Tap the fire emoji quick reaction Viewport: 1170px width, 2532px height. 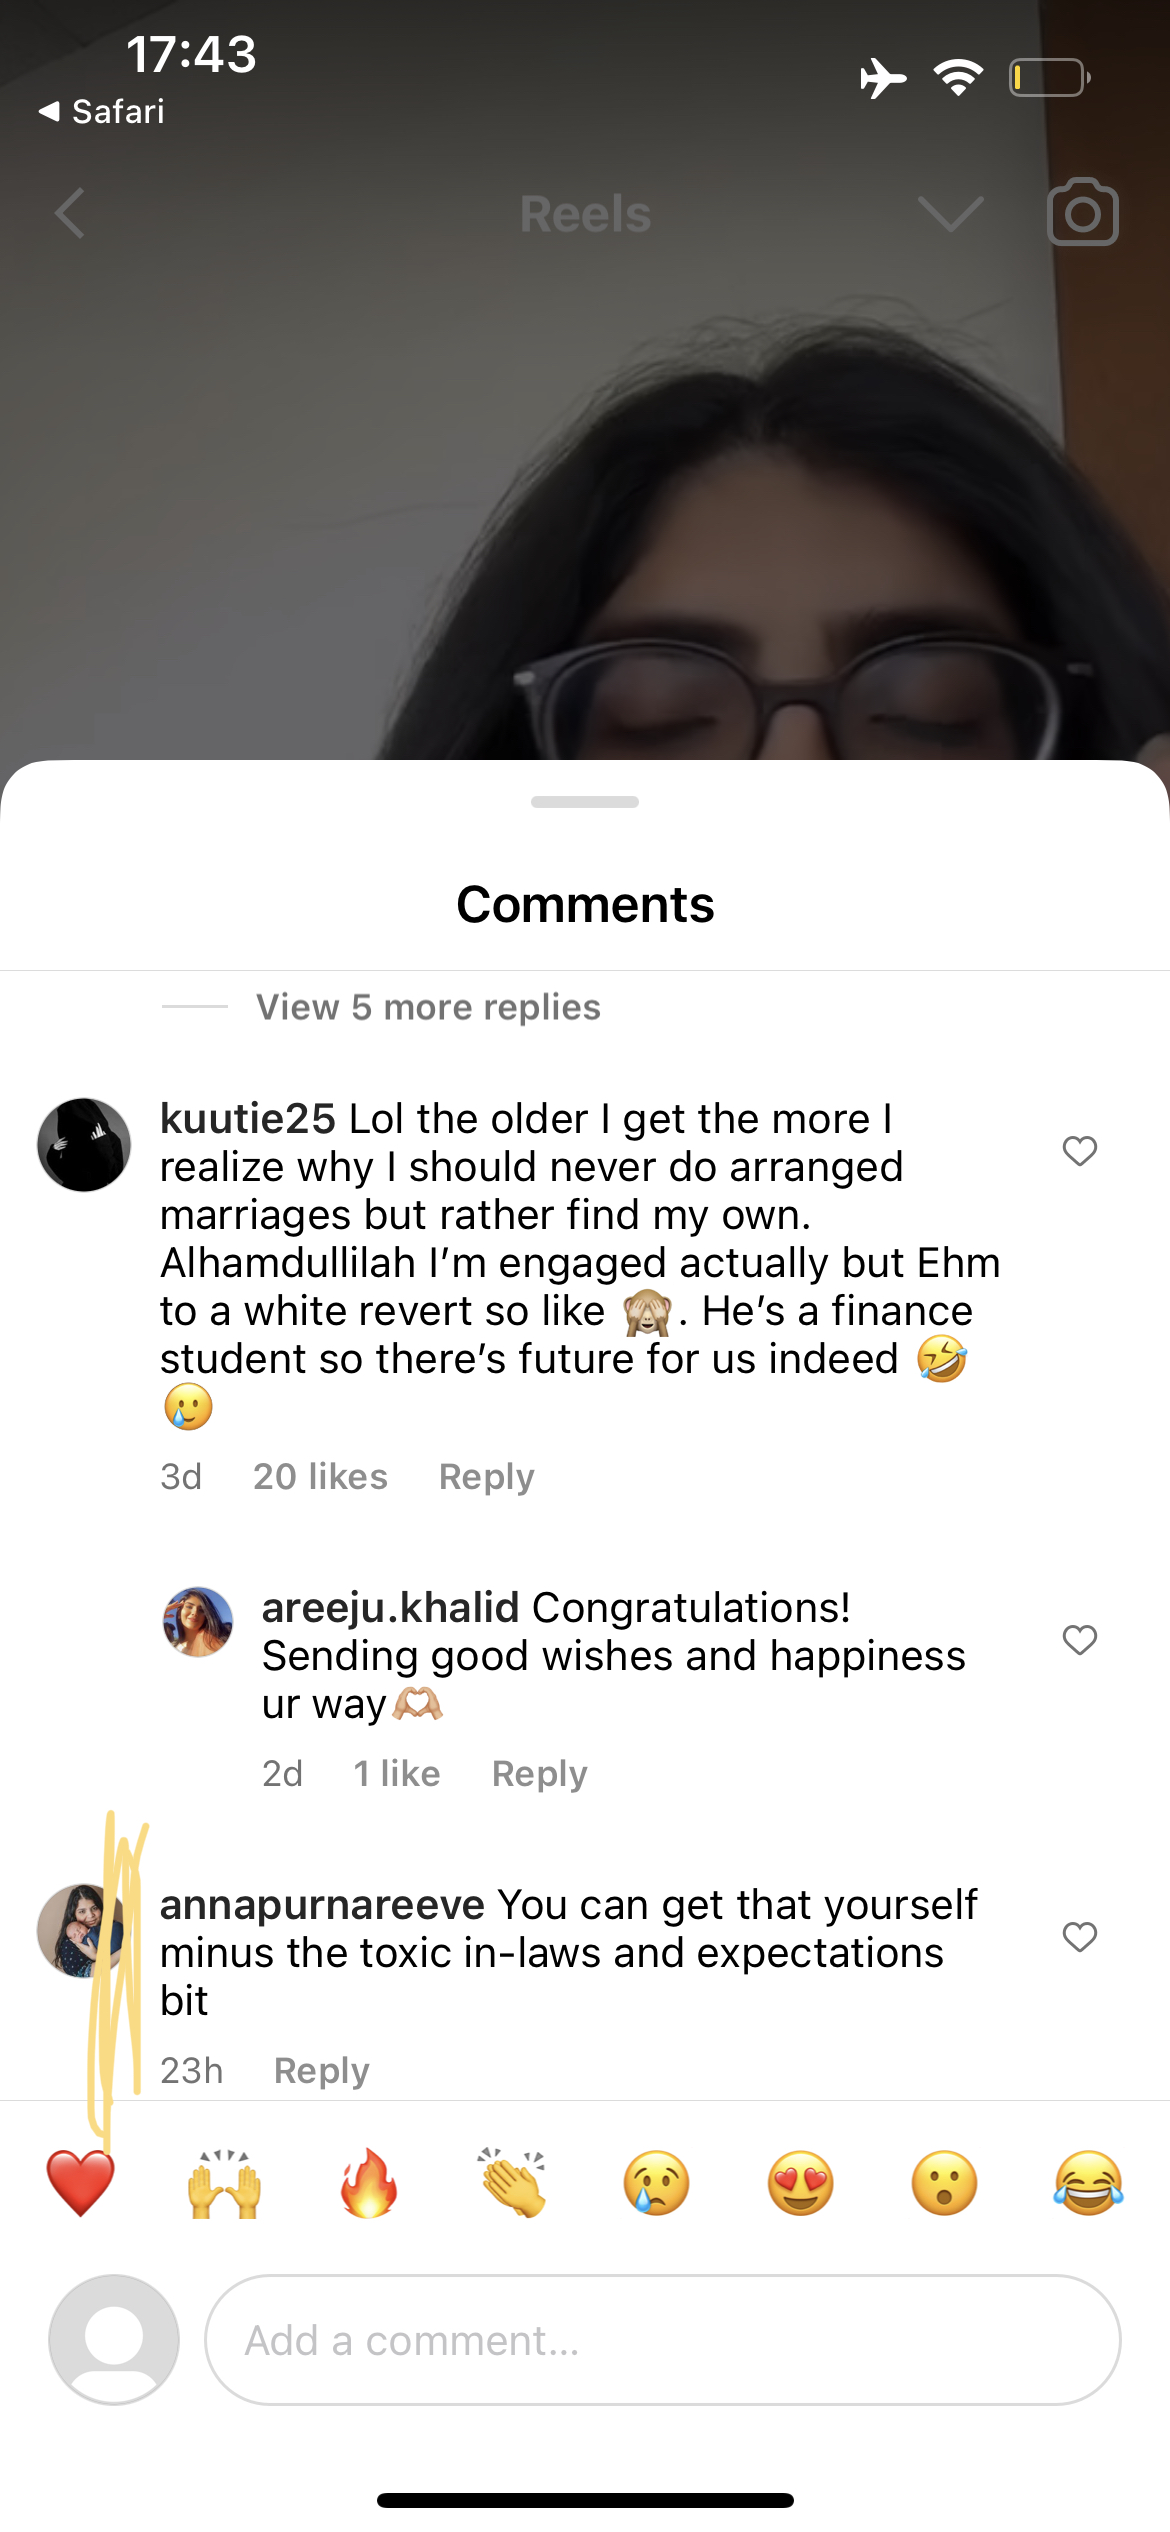(x=369, y=2183)
